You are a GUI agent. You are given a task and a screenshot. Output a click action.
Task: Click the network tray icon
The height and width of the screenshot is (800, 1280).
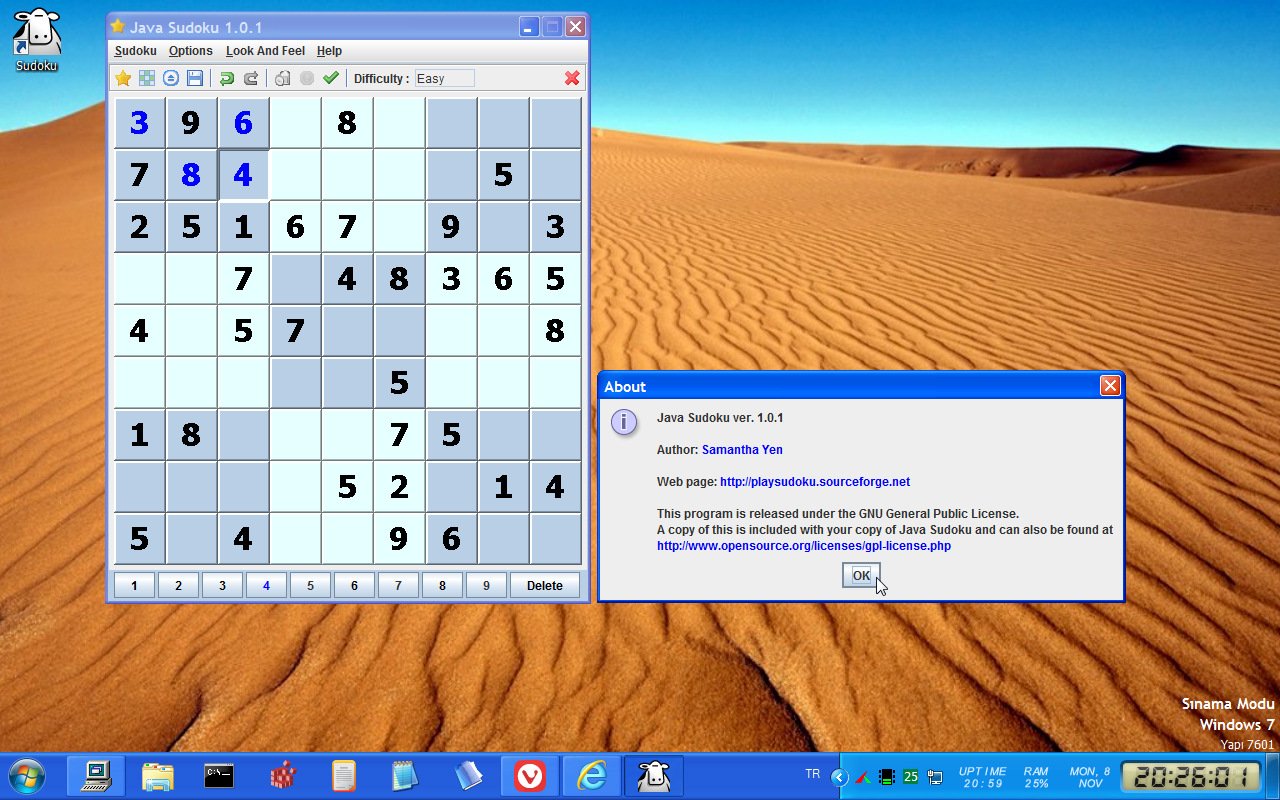(935, 777)
